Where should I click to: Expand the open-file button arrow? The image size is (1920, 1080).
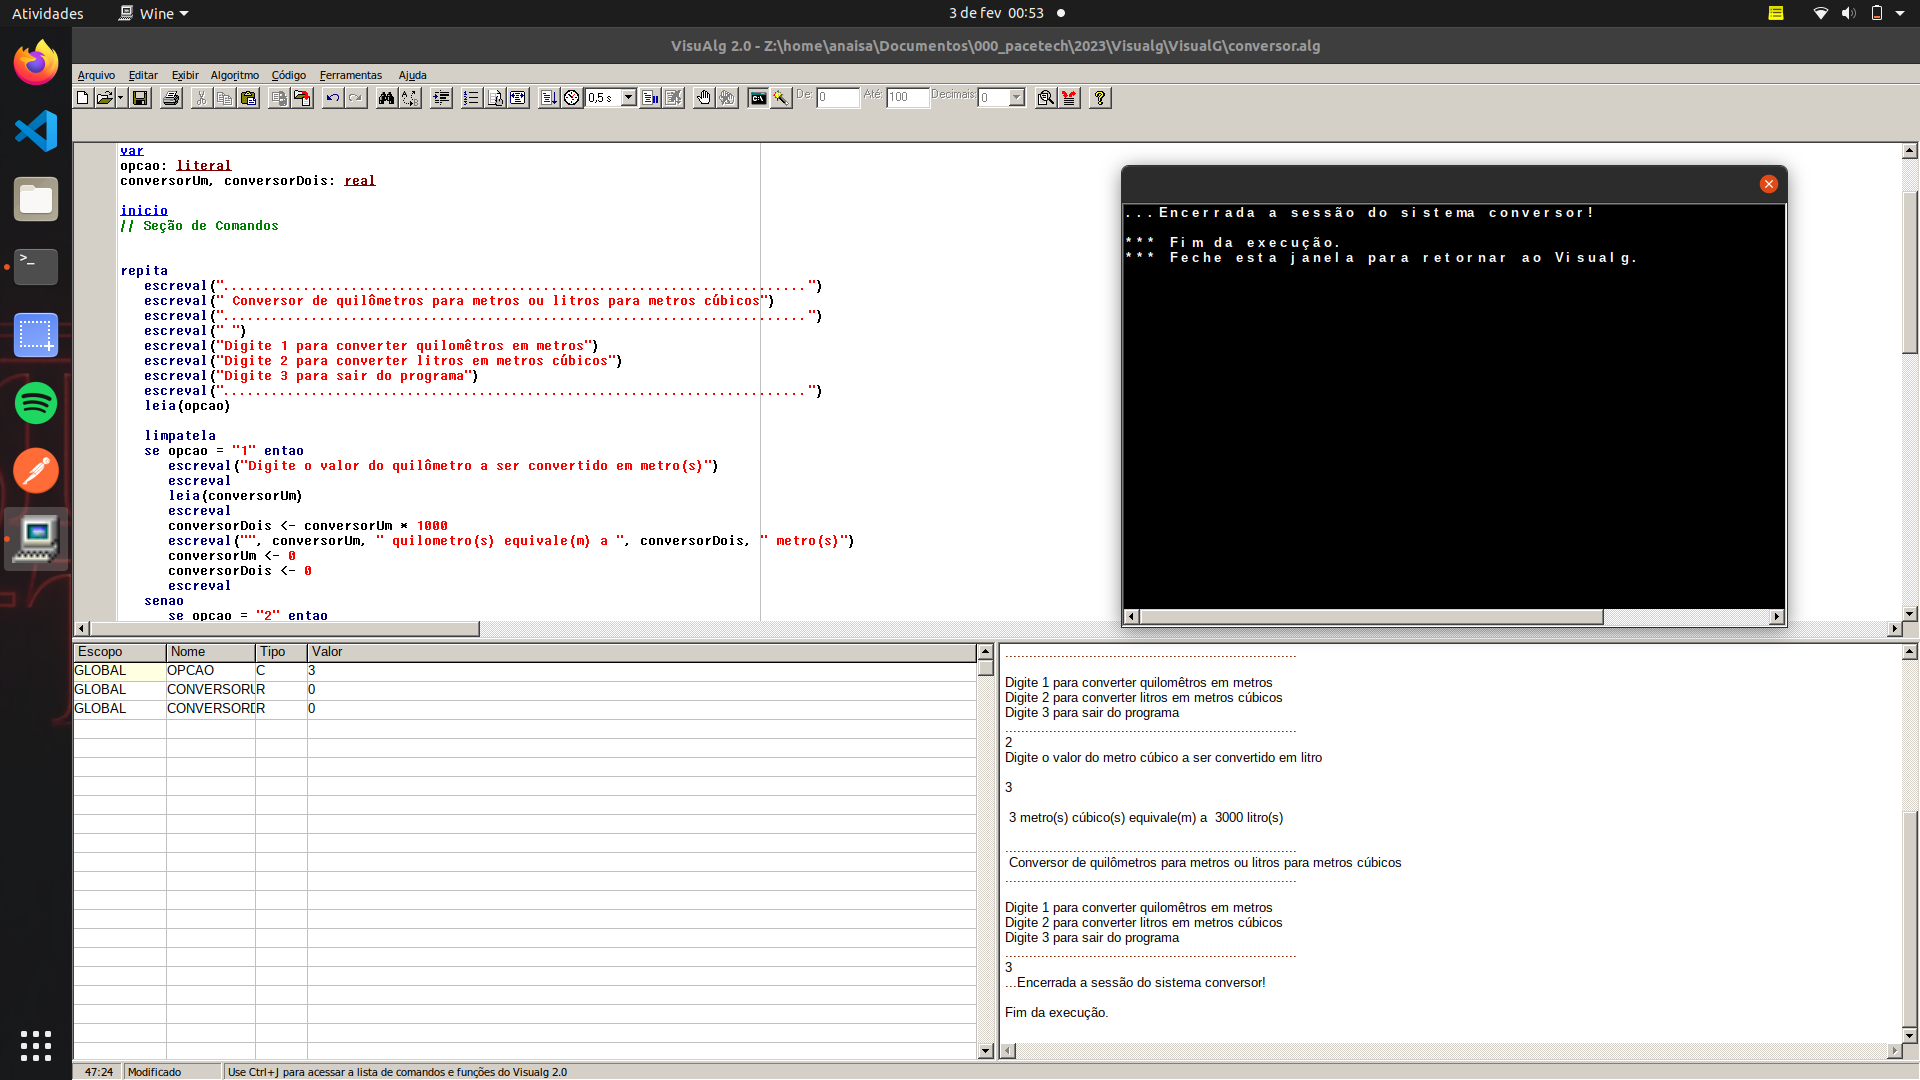pyautogui.click(x=120, y=97)
